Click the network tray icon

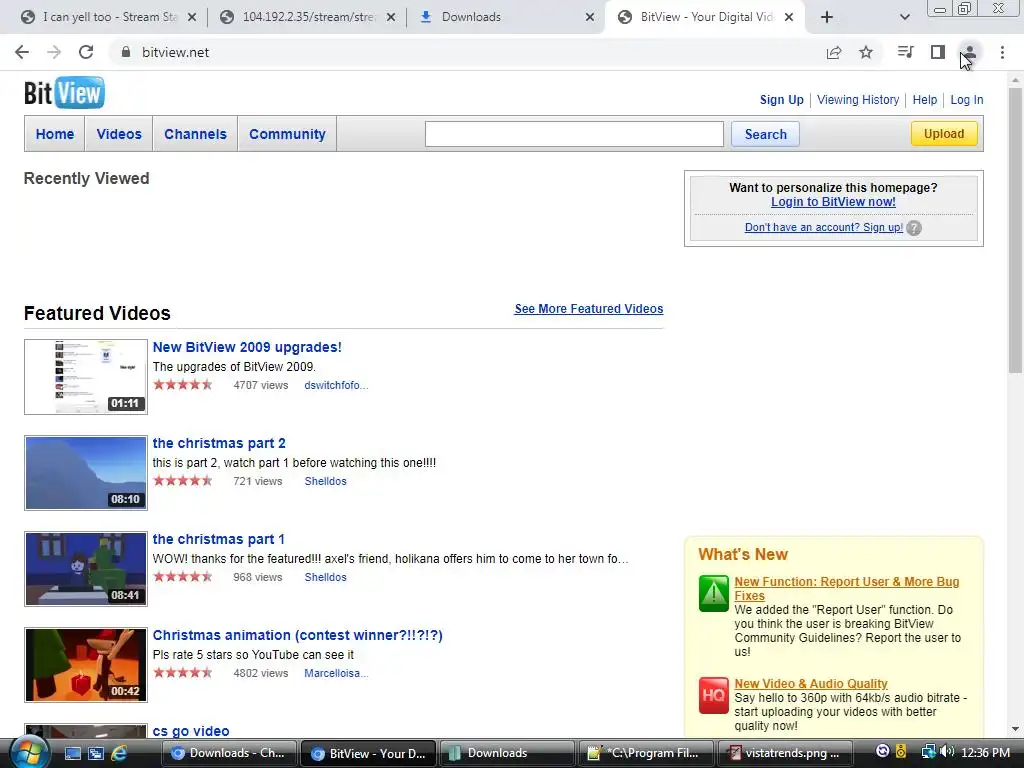point(928,752)
